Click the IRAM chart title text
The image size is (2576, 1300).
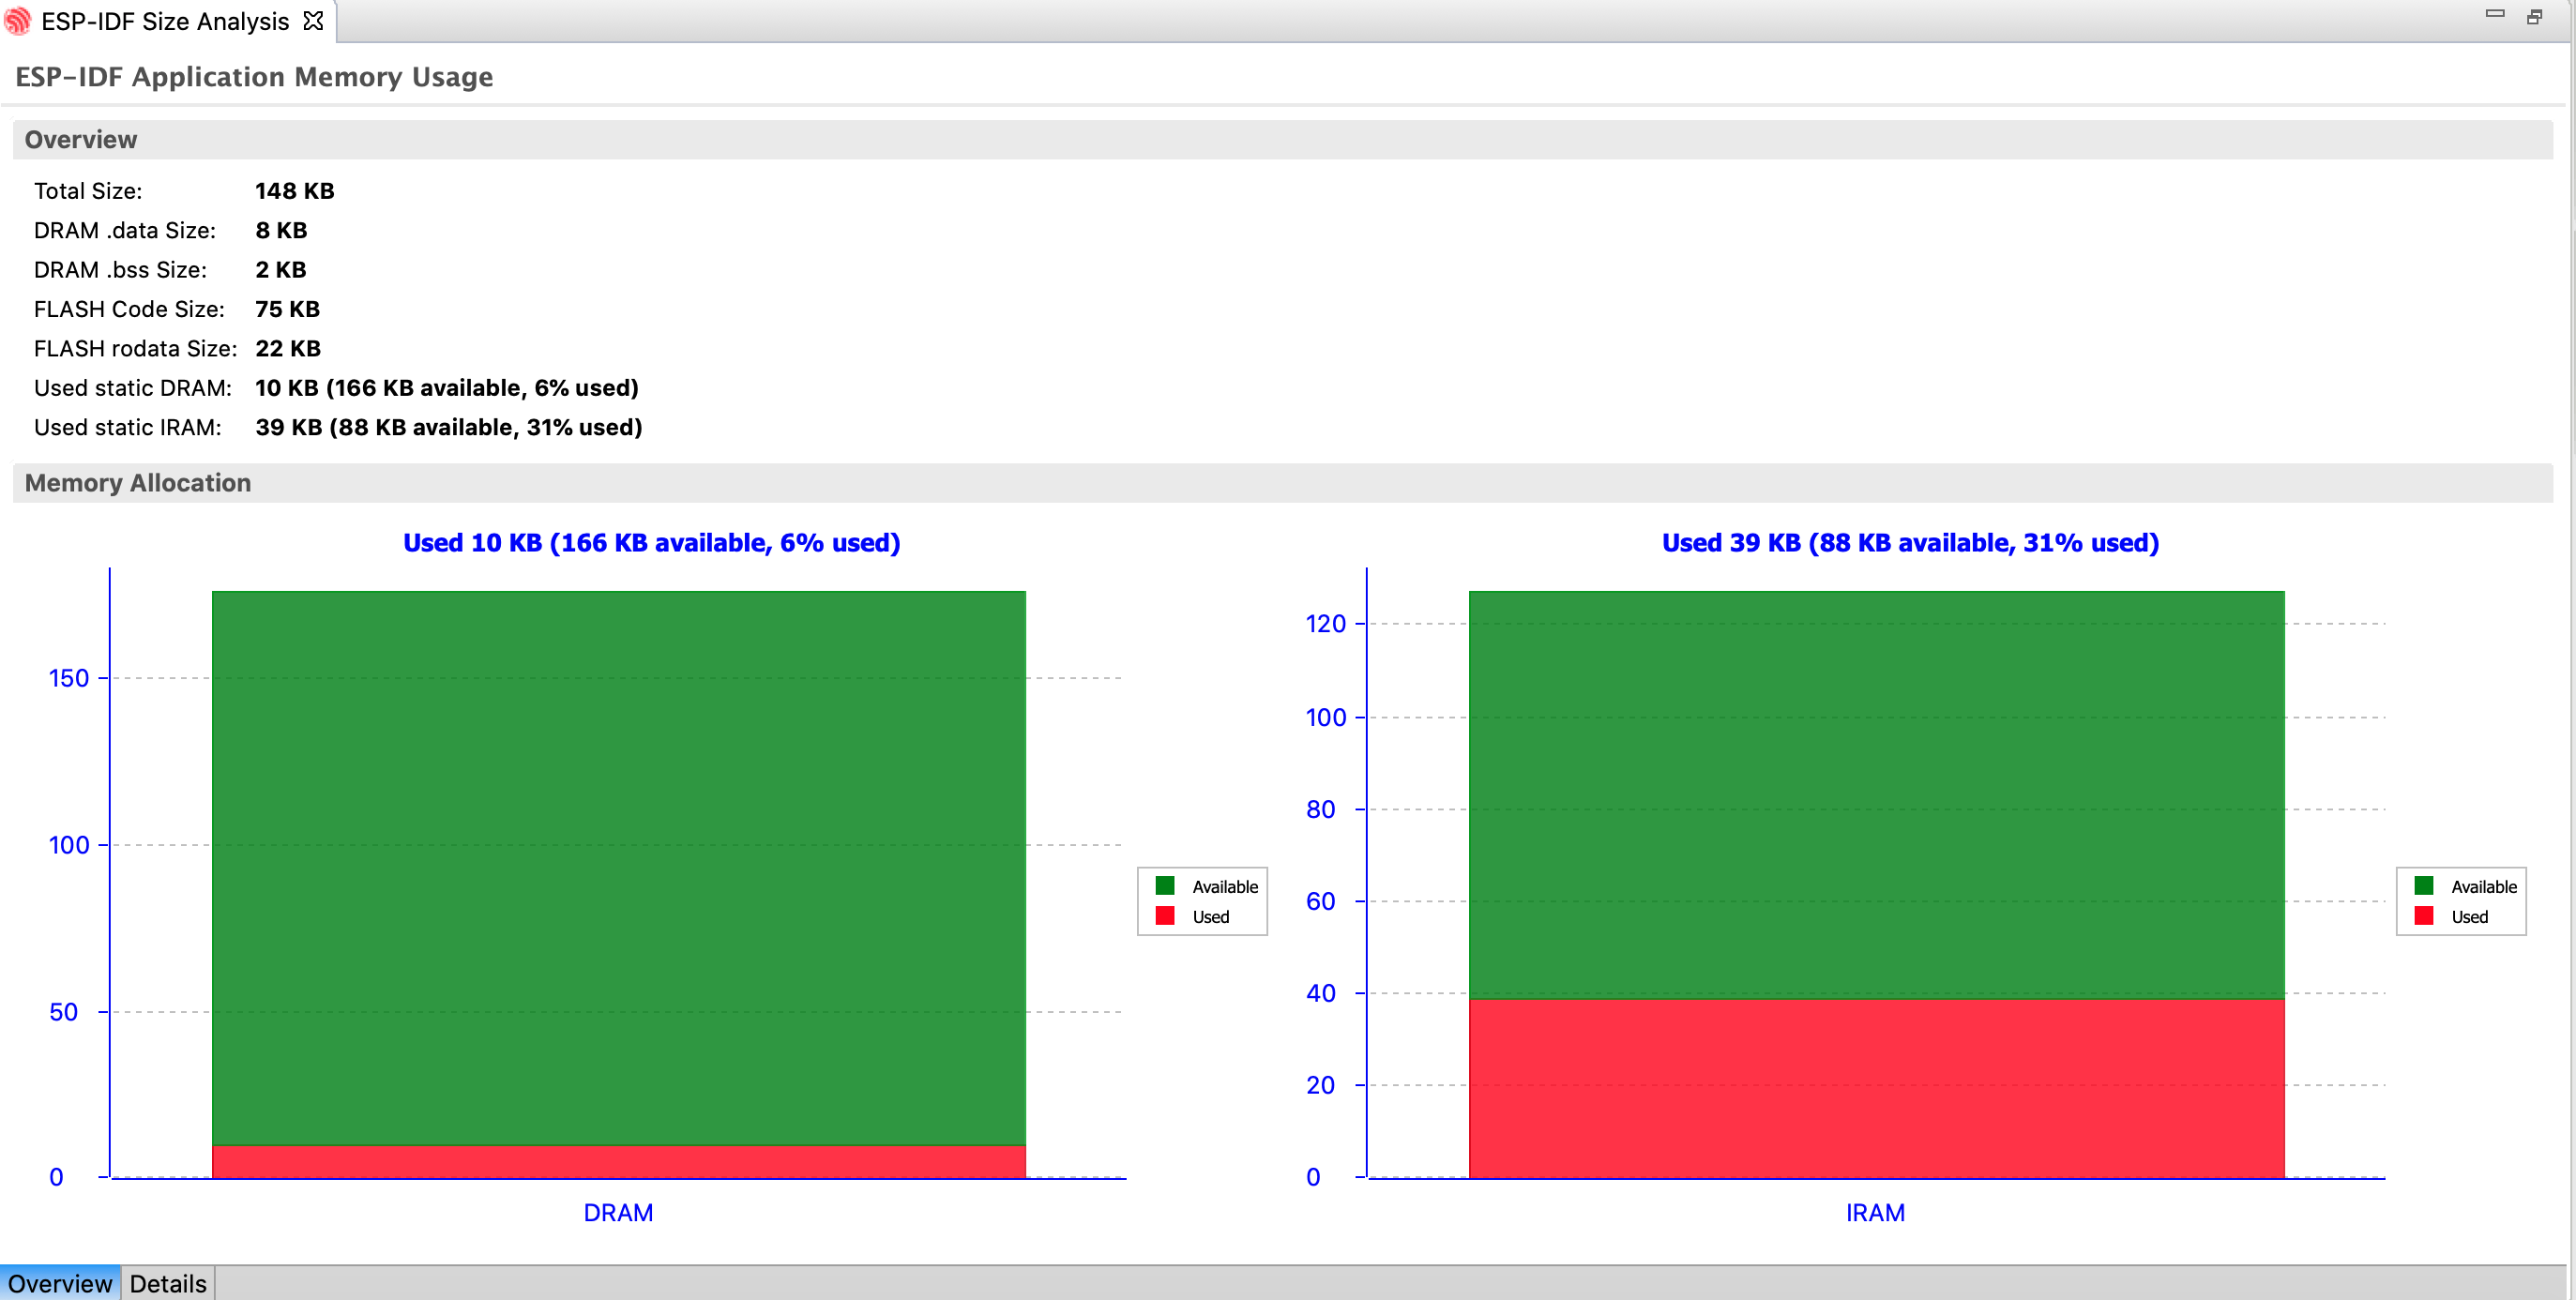(x=1909, y=543)
